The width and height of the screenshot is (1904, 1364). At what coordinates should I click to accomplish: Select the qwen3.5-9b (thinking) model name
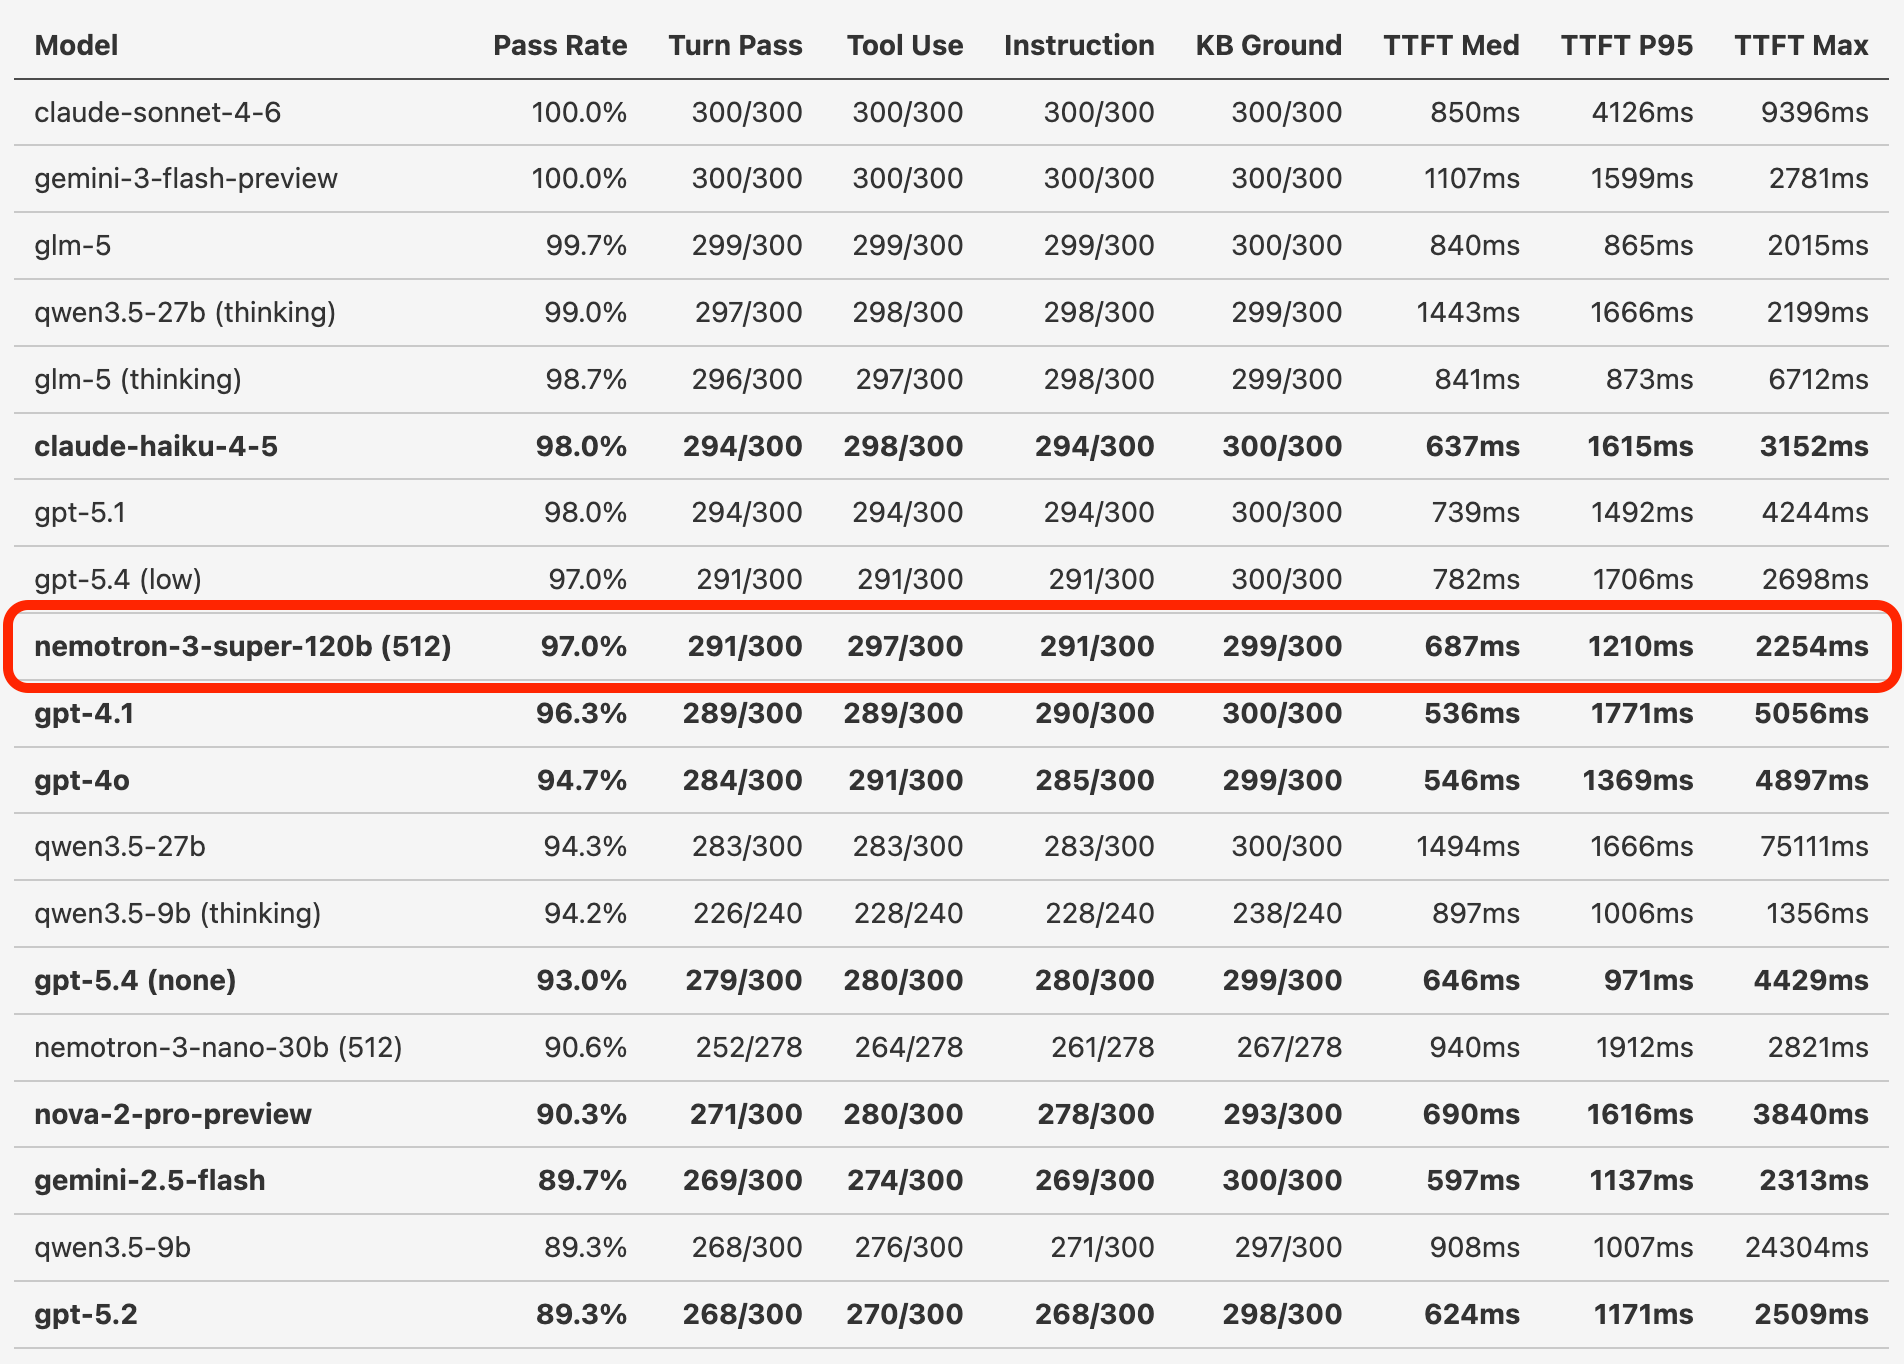point(177,913)
